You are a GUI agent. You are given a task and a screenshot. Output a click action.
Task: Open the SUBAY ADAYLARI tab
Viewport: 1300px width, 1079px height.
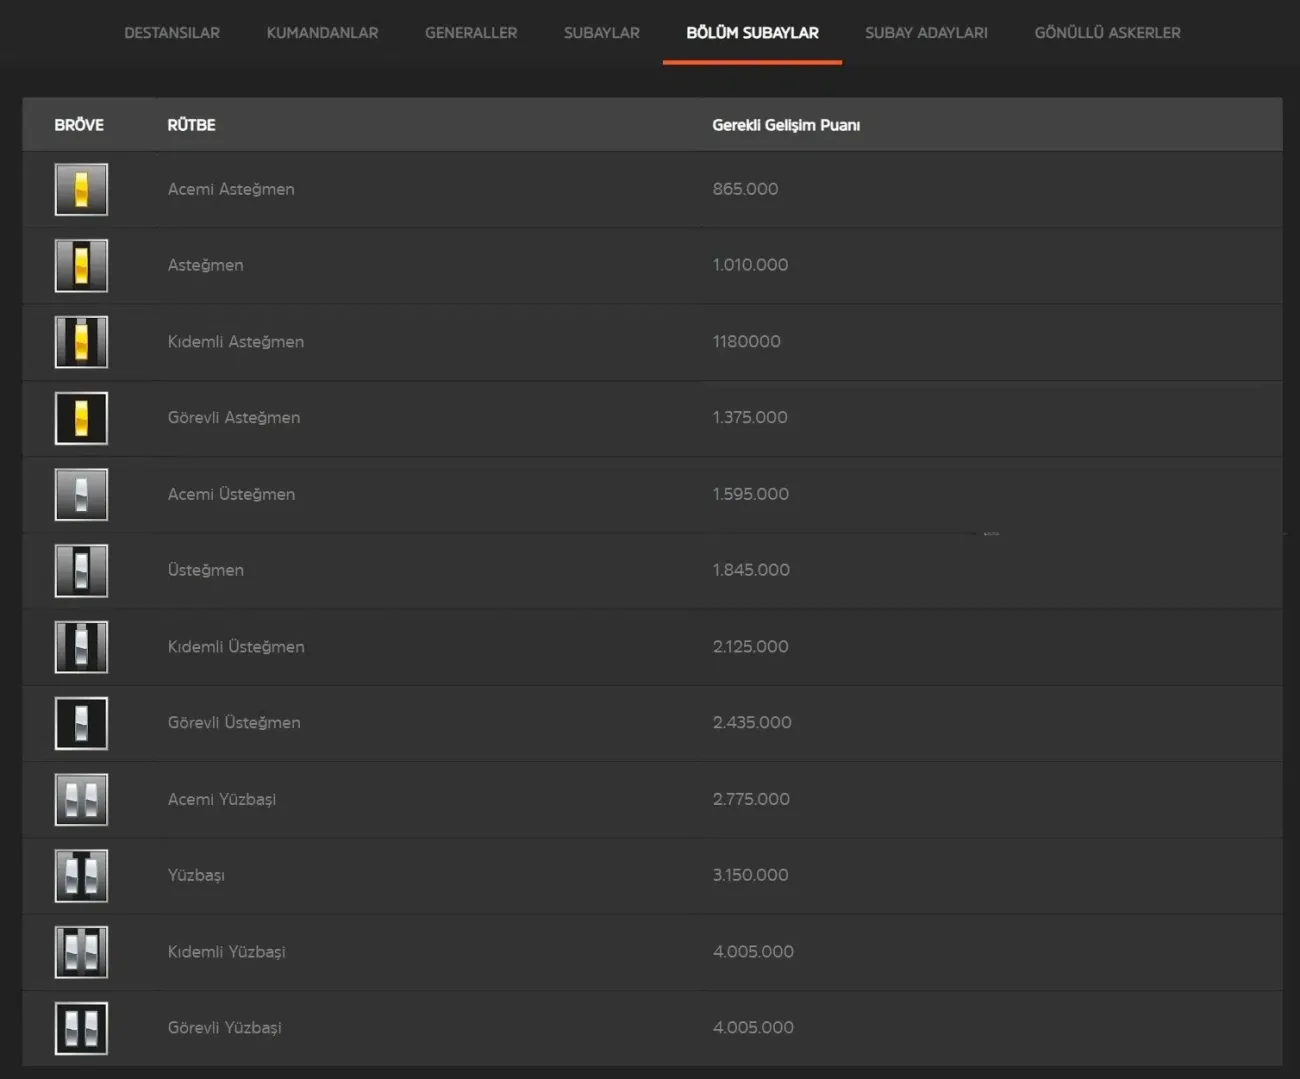pos(926,33)
